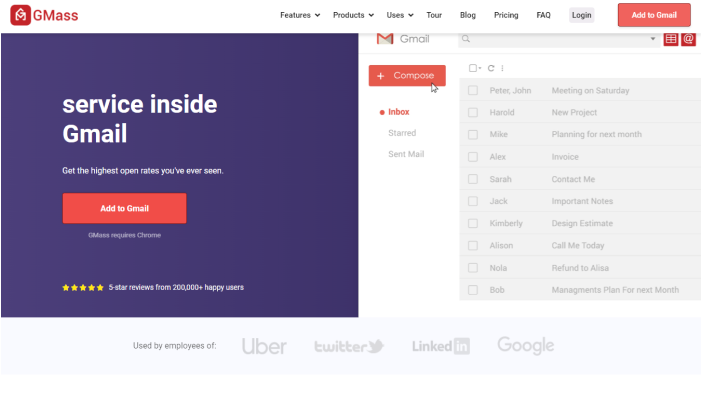Check the Kimberly email checkbox
Image resolution: width=701 pixels, height=400 pixels.
coord(473,223)
